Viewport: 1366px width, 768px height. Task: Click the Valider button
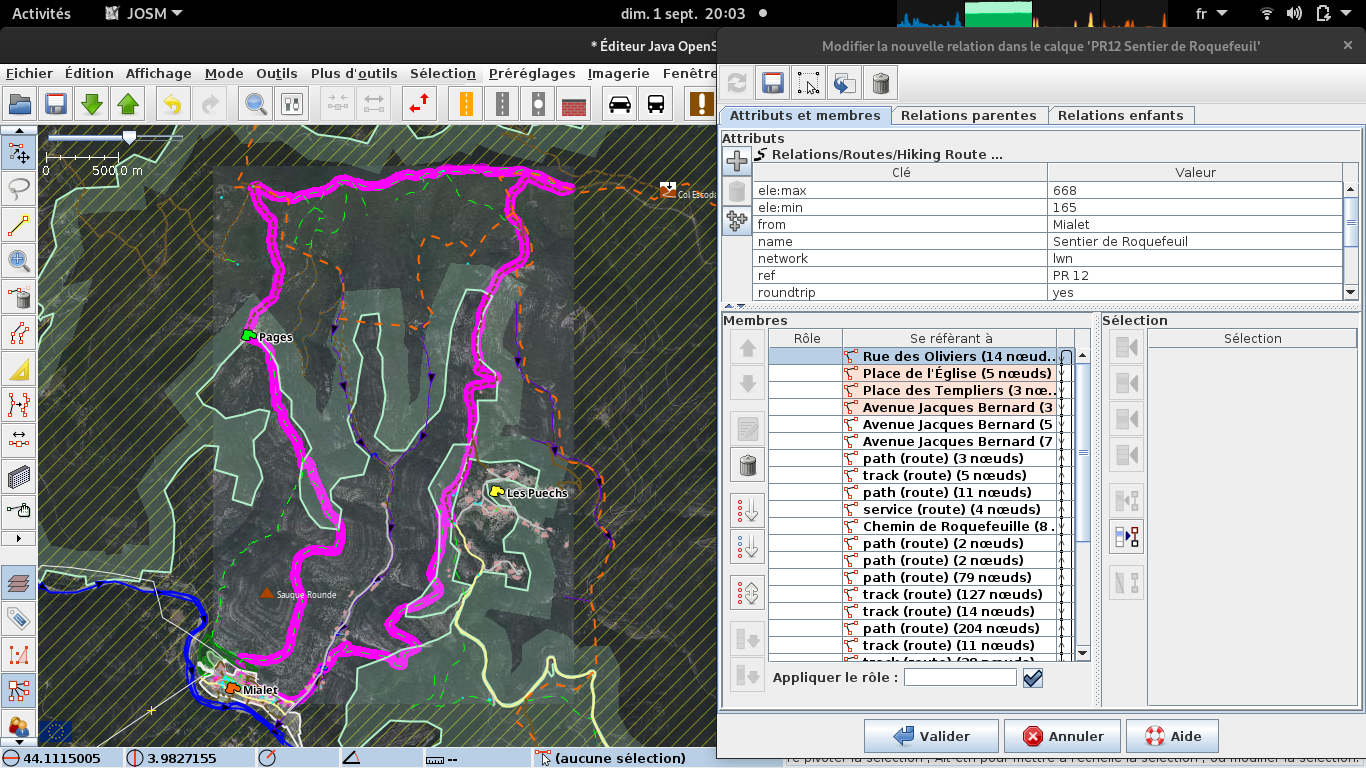pos(931,736)
